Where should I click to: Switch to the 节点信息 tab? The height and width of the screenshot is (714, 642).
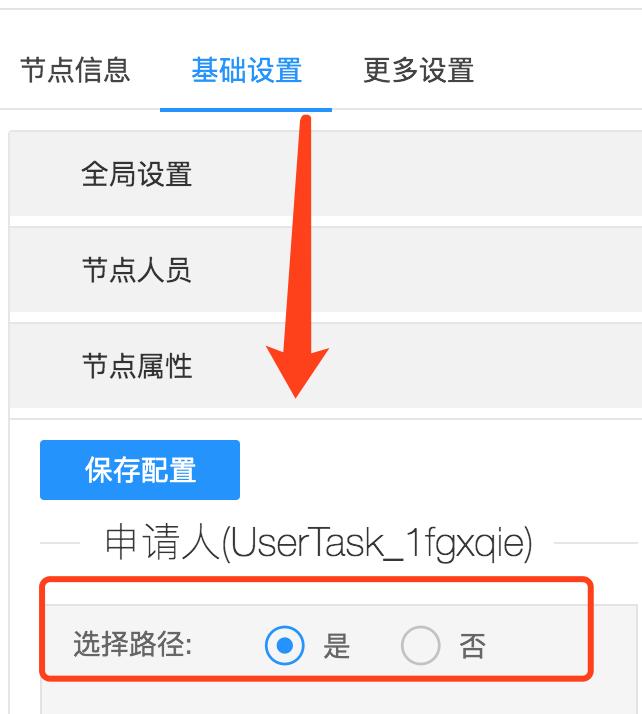[75, 70]
